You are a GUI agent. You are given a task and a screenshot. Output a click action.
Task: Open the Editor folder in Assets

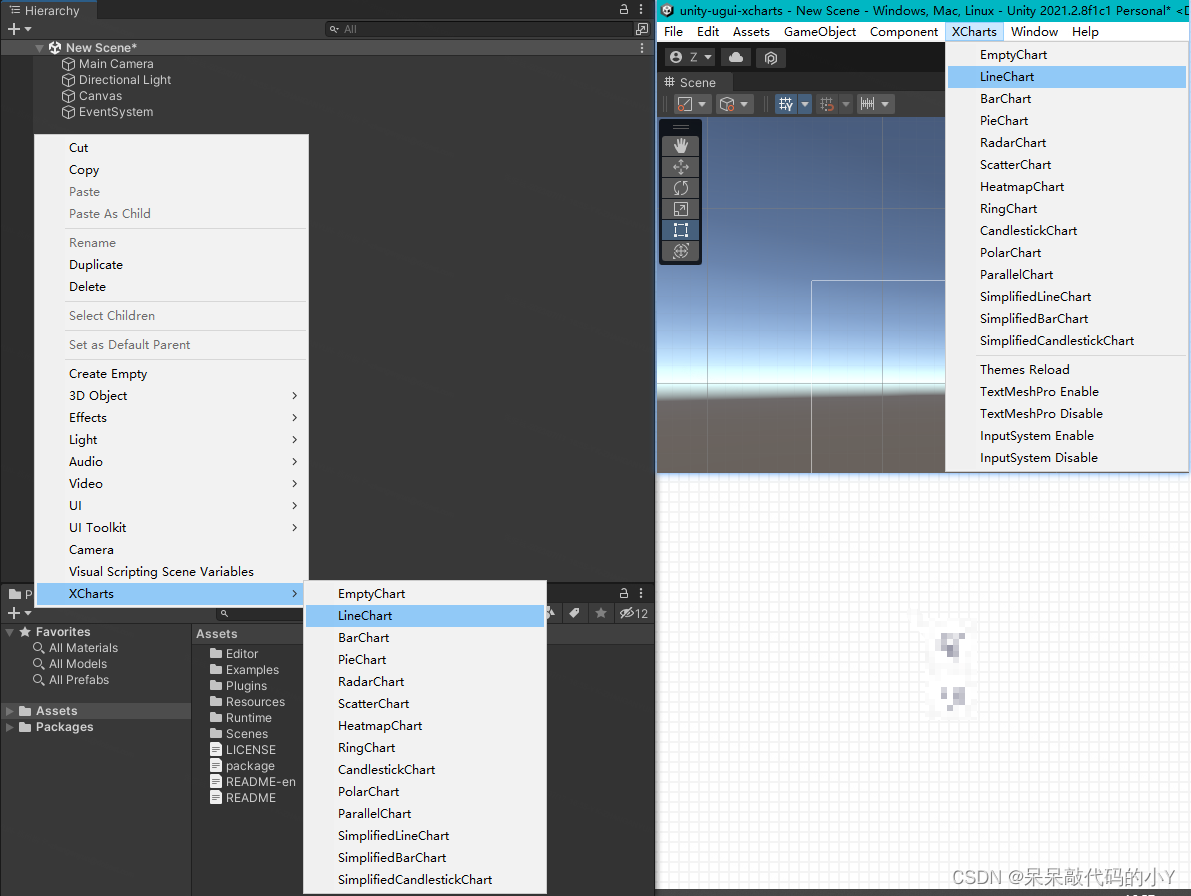click(x=234, y=654)
